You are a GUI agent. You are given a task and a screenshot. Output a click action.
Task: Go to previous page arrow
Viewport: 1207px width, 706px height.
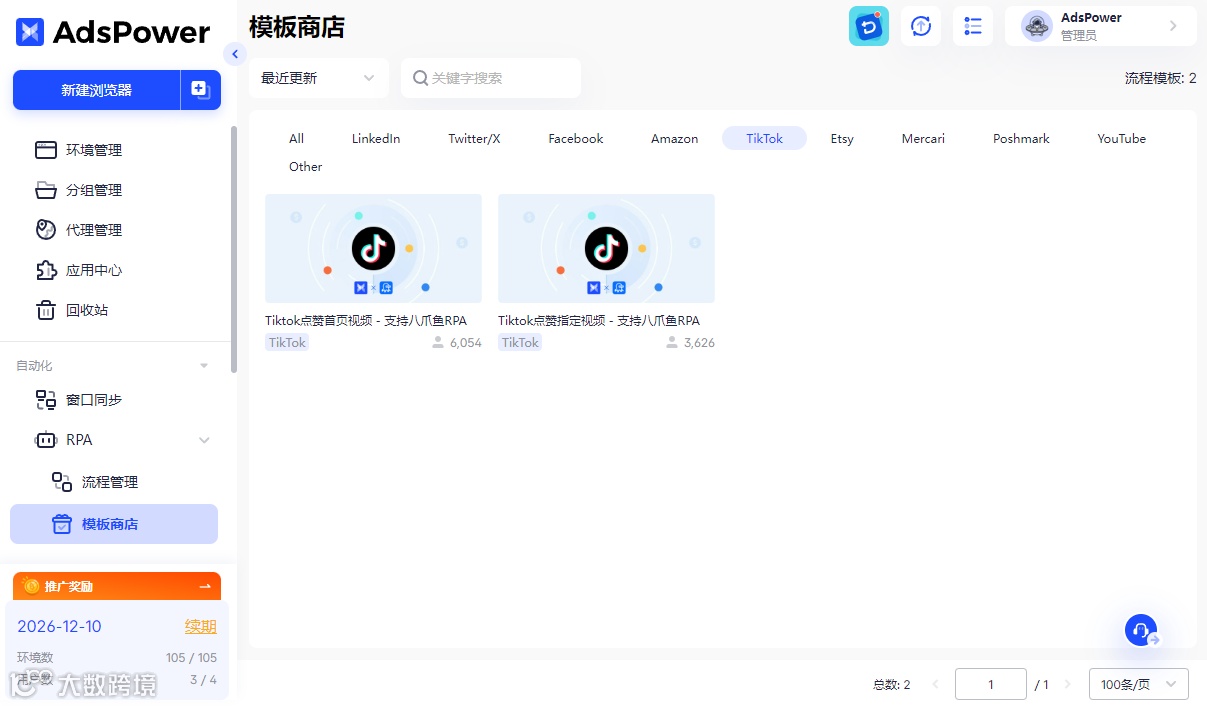(936, 685)
